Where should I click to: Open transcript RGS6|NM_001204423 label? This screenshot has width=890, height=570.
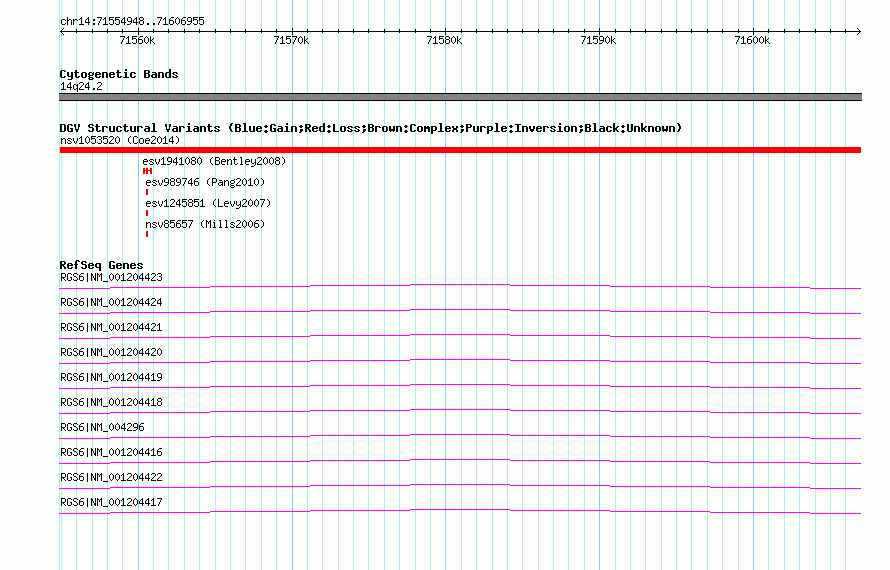pyautogui.click(x=111, y=278)
